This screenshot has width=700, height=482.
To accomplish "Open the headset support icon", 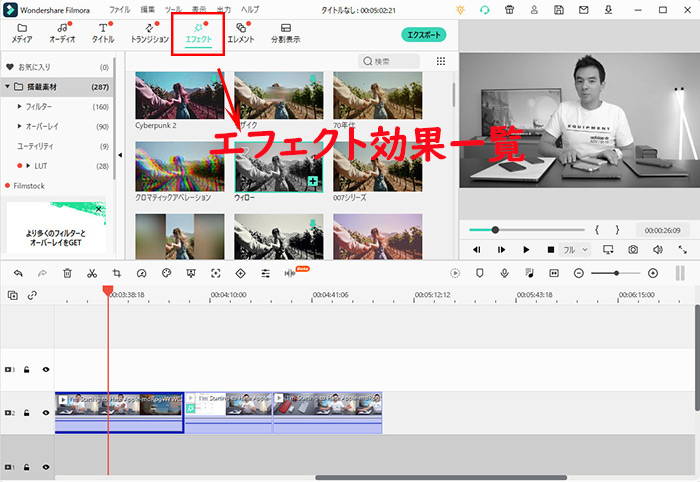I will coord(485,10).
